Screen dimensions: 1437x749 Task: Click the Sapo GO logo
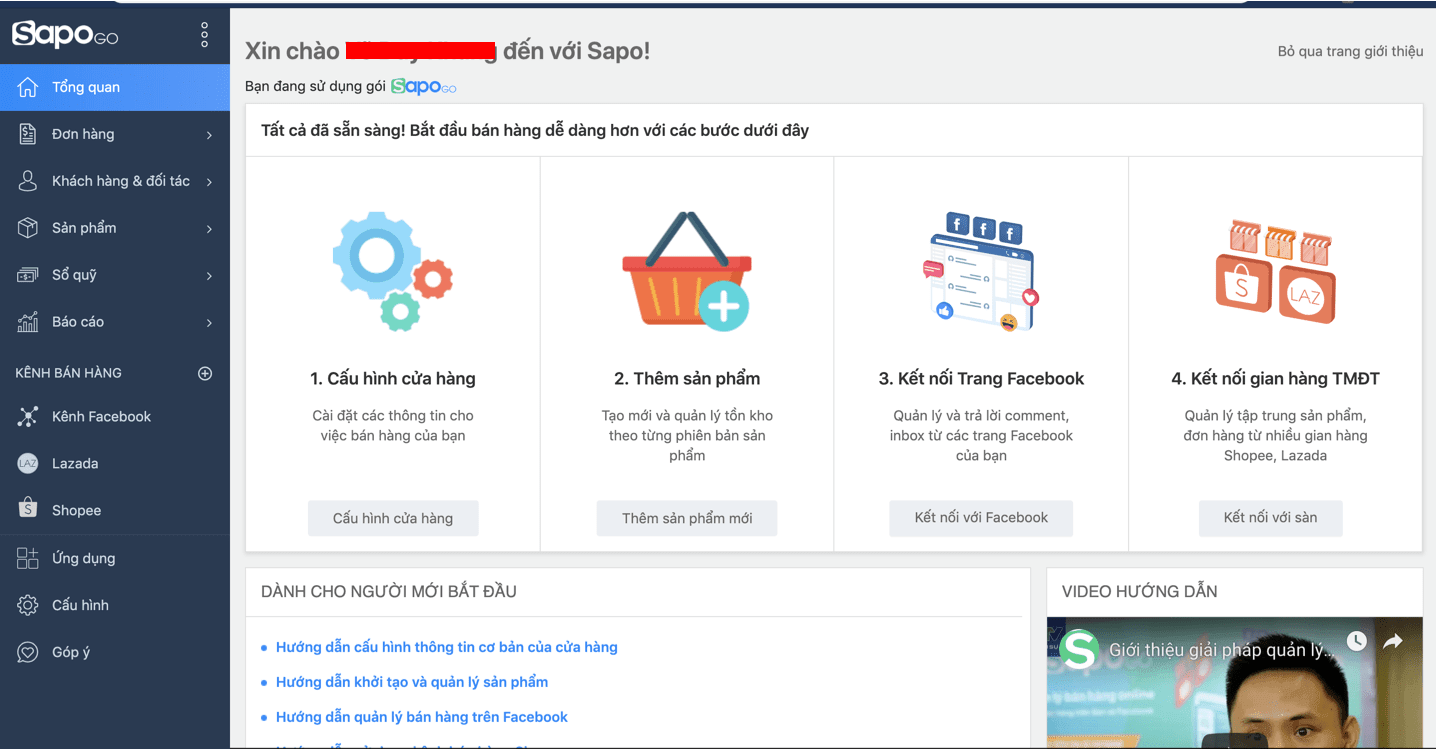point(65,35)
